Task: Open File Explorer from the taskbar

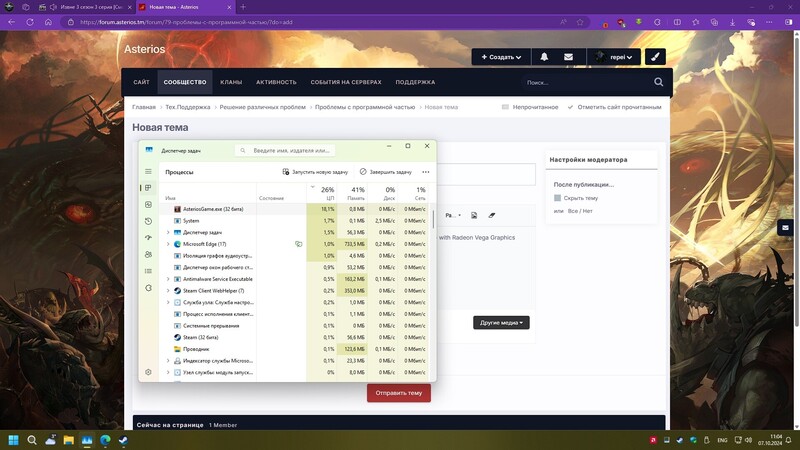Action: point(68,440)
